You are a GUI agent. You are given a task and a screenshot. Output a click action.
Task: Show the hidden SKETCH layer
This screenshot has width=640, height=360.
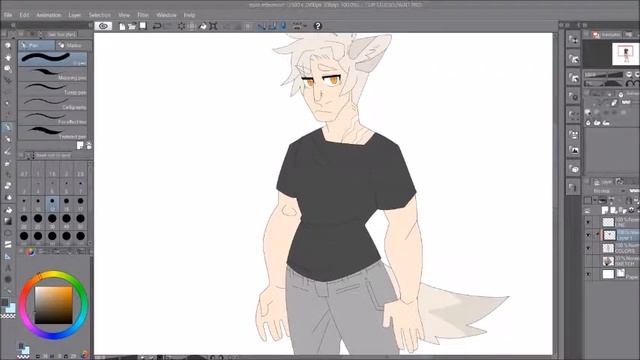click(x=588, y=261)
